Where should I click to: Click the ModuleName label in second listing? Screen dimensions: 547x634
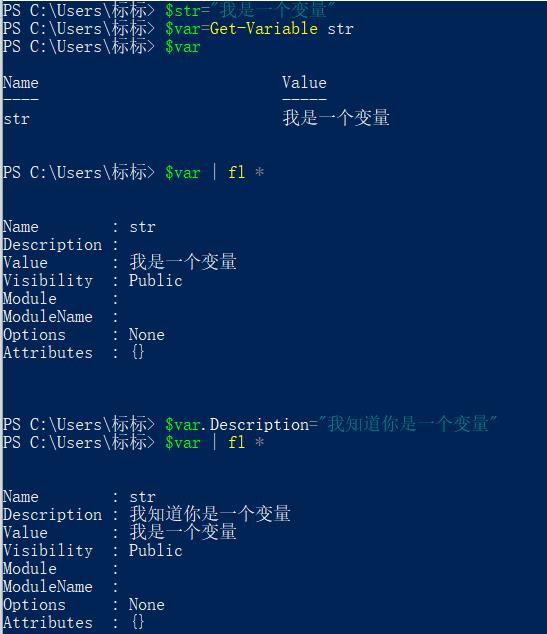click(48, 587)
